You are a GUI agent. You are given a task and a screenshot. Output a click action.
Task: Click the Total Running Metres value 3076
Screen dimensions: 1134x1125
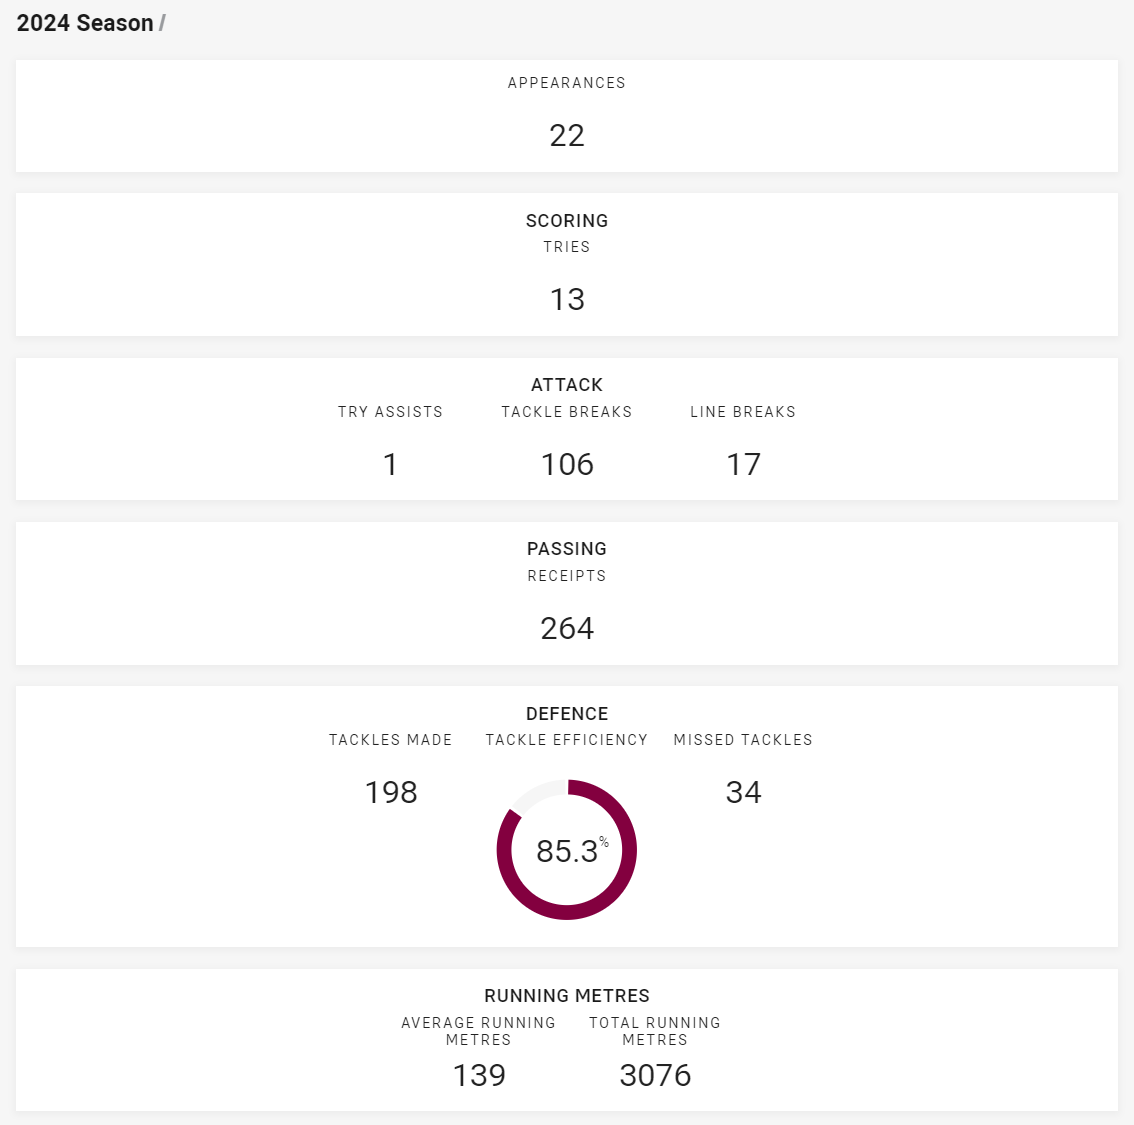coord(655,1075)
